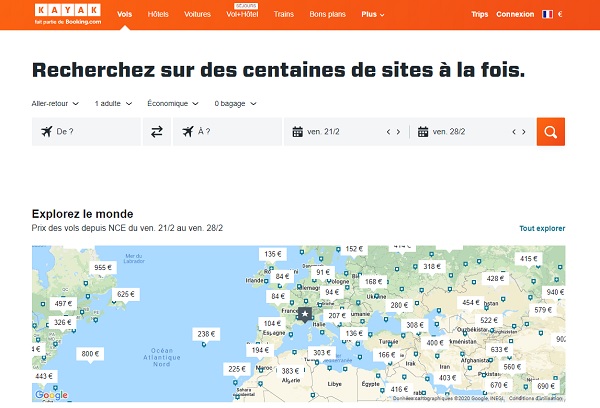
Task: Go to next day for departure date
Action: coord(398,132)
